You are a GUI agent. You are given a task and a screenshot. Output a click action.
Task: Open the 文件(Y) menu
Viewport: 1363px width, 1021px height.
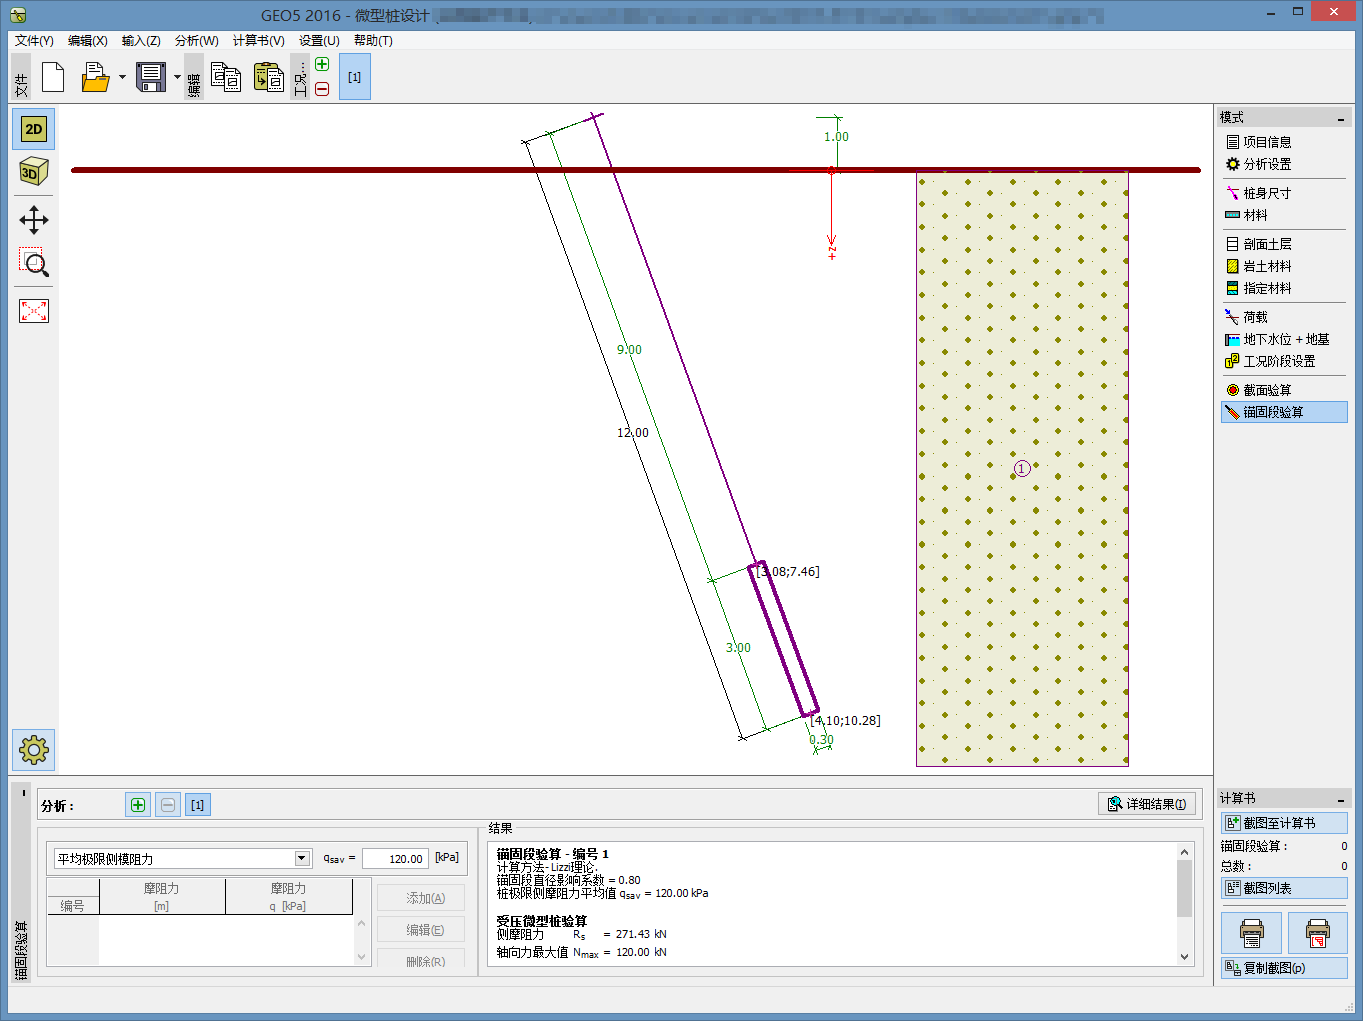pyautogui.click(x=34, y=41)
